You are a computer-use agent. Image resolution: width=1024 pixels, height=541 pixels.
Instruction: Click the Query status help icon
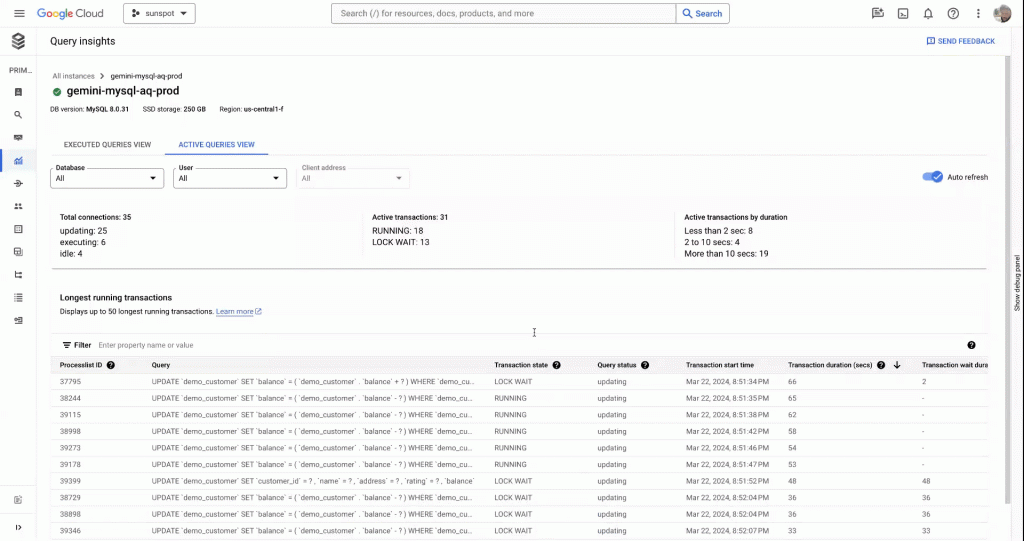coord(645,365)
